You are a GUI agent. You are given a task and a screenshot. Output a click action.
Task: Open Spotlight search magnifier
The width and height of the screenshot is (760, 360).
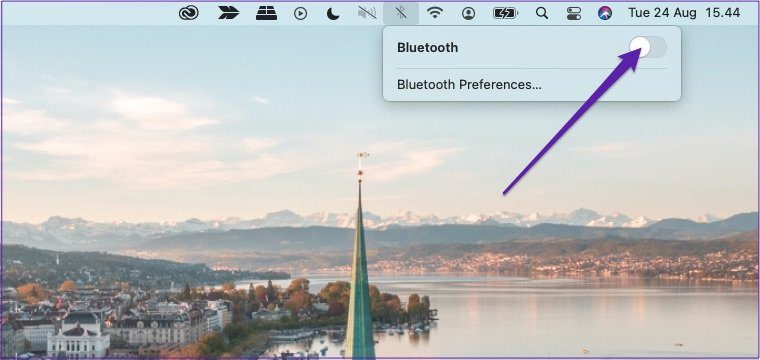(542, 13)
